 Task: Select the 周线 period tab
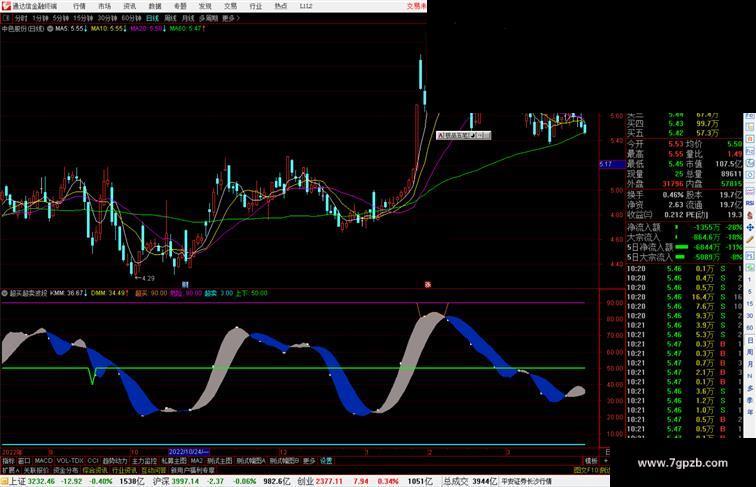click(170, 18)
